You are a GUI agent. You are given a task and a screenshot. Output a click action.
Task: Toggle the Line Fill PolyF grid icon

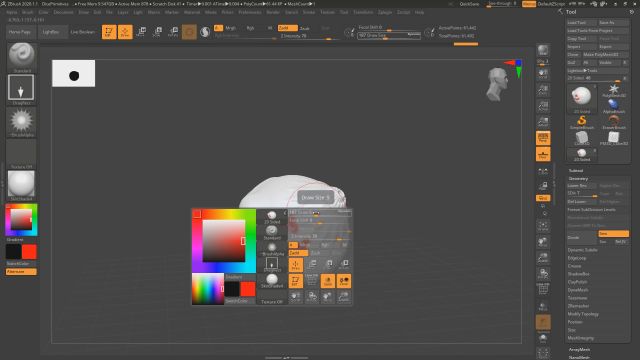coord(543,289)
